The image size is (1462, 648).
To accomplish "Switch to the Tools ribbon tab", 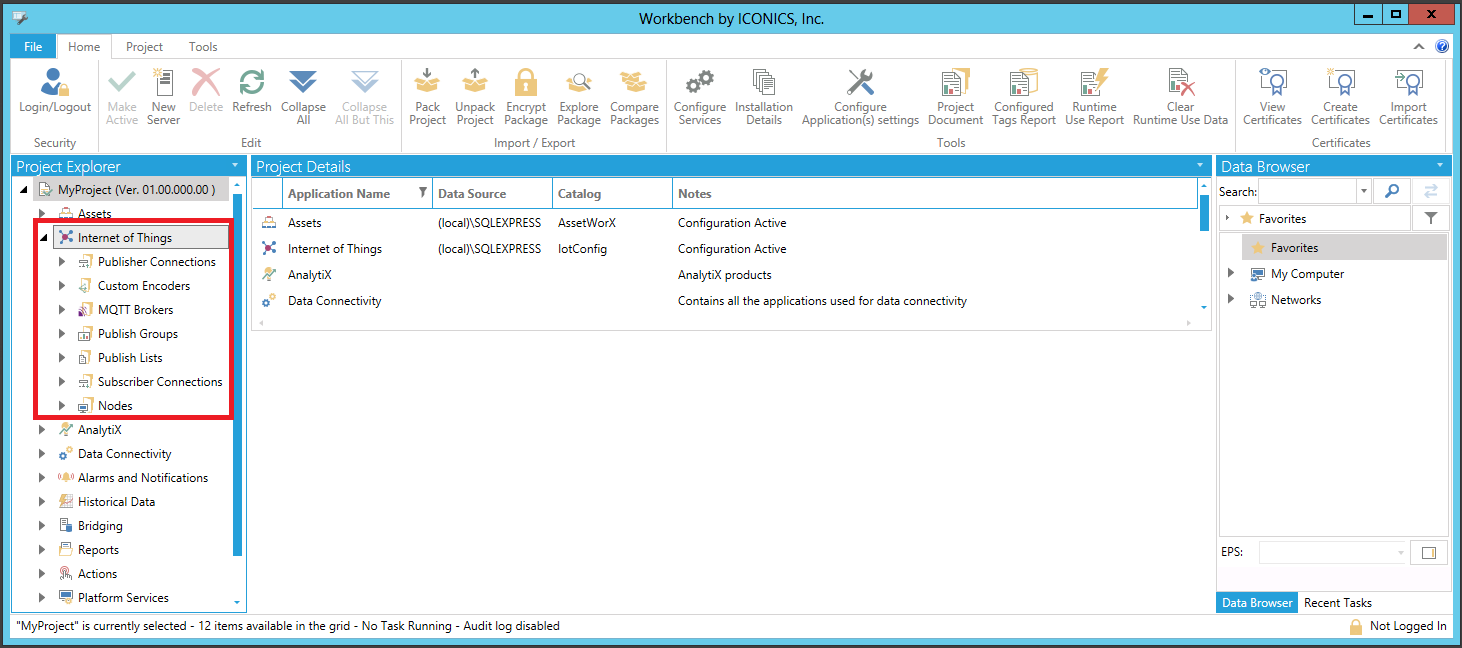I will click(x=203, y=47).
